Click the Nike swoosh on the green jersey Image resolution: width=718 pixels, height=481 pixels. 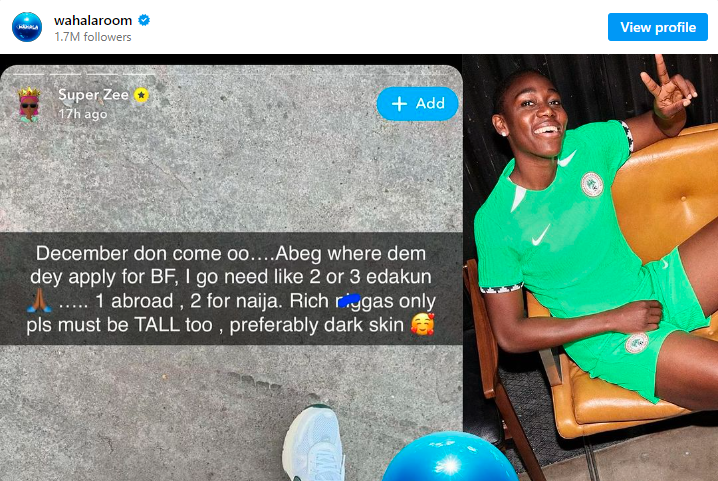[x=540, y=236]
